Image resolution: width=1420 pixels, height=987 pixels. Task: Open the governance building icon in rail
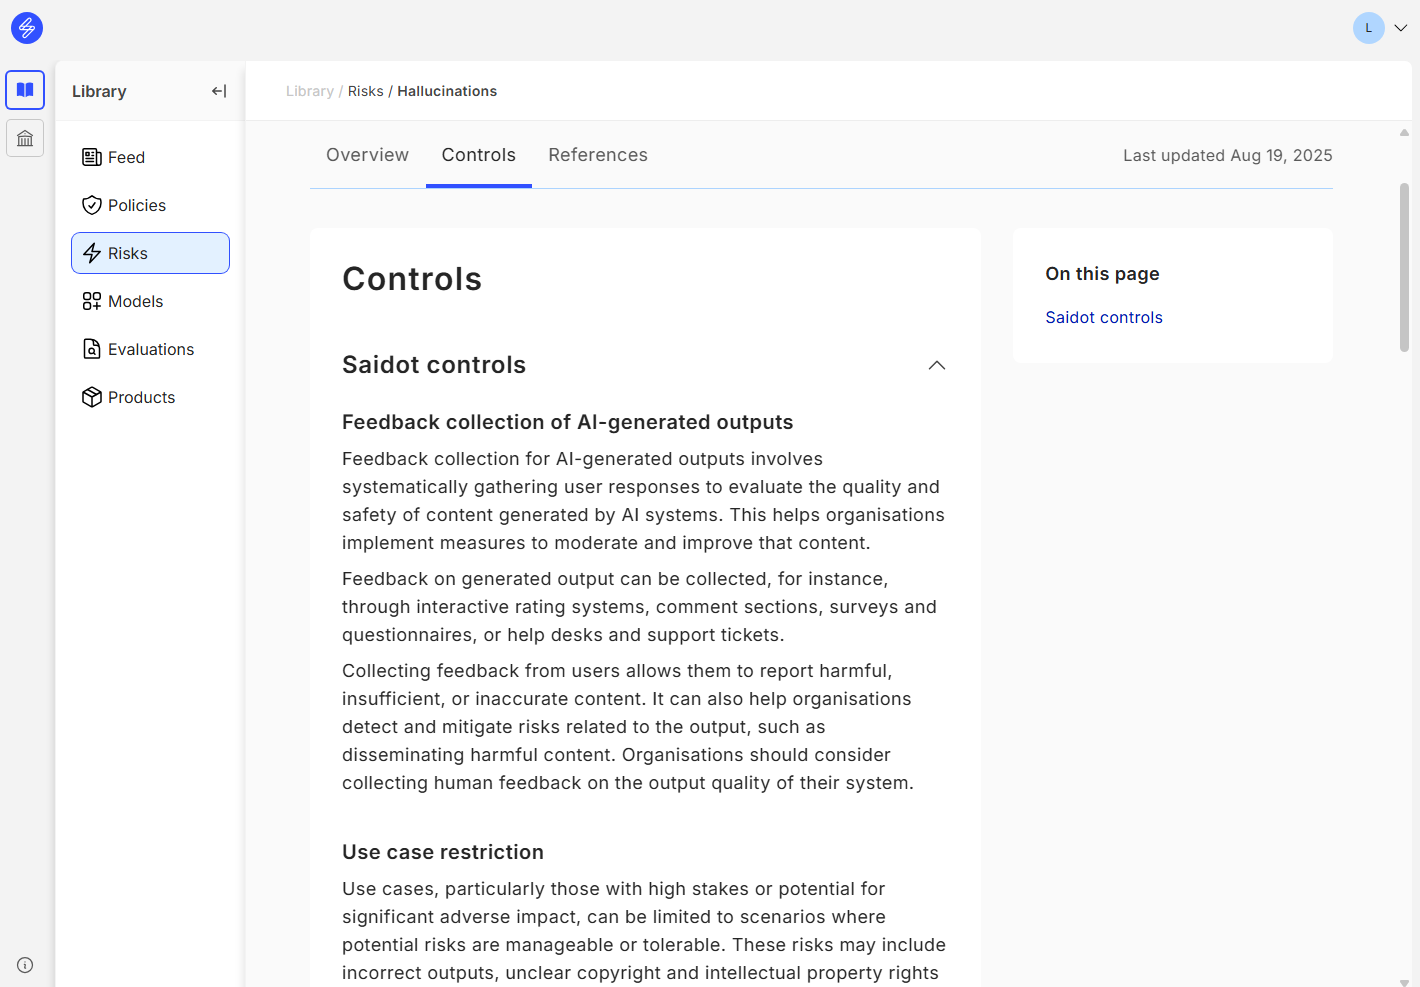[x=25, y=138]
